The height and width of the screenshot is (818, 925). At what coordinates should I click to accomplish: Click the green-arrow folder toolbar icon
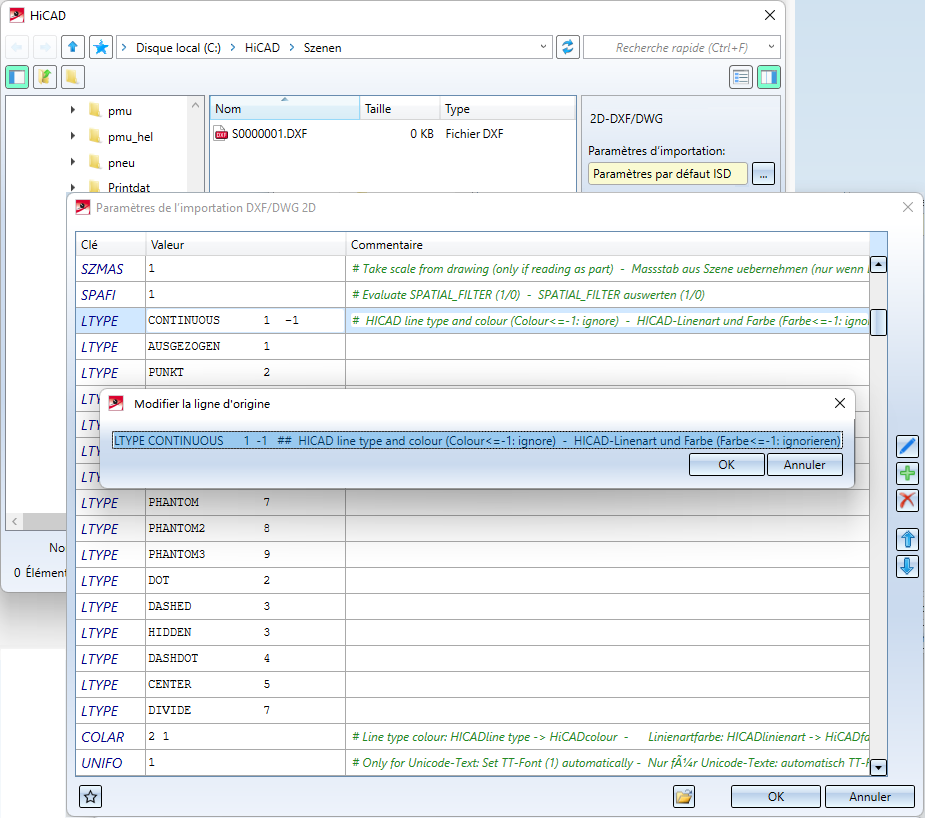(x=45, y=77)
